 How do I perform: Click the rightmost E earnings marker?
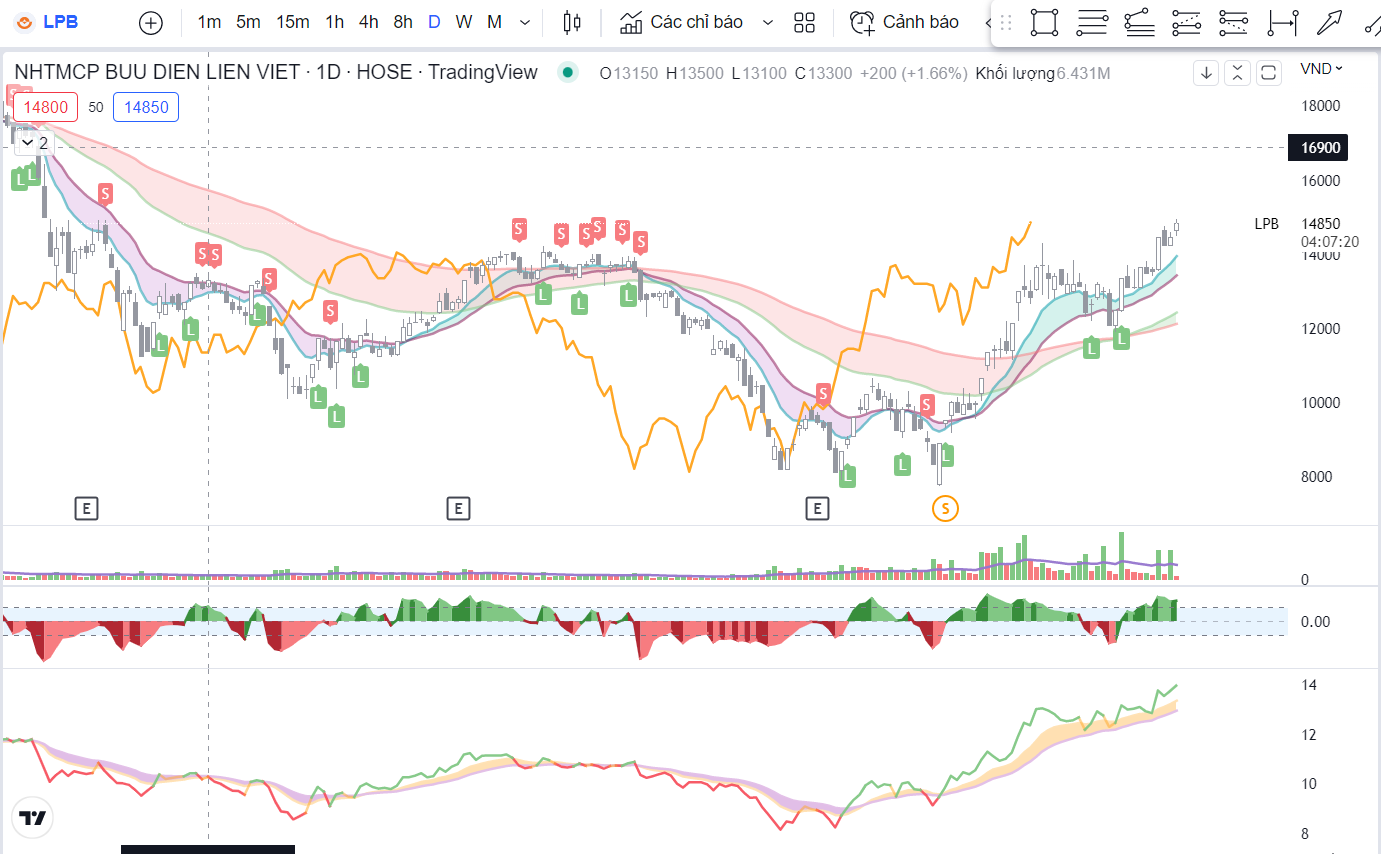click(x=818, y=509)
